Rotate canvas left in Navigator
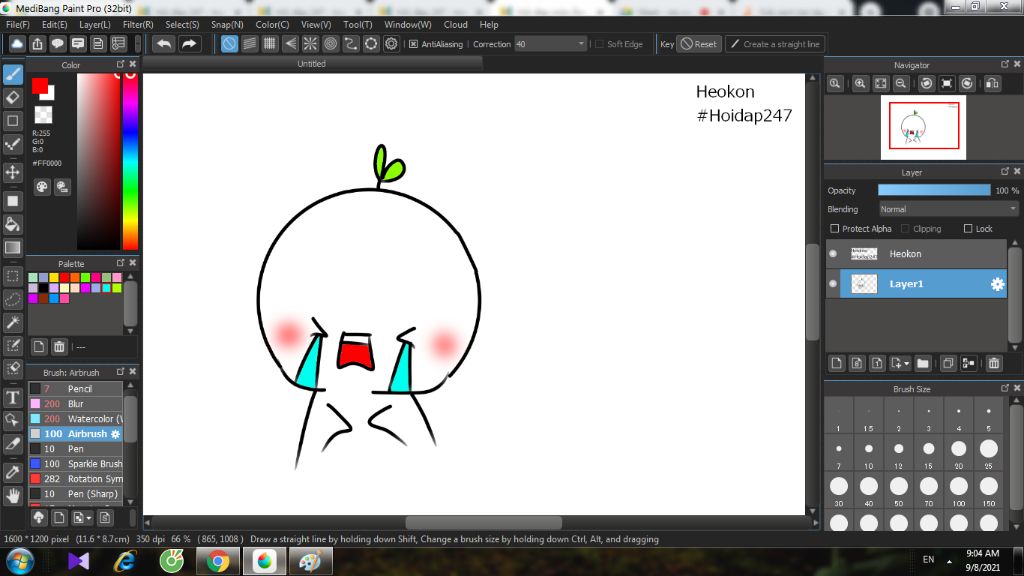This screenshot has height=576, width=1024. [x=926, y=84]
